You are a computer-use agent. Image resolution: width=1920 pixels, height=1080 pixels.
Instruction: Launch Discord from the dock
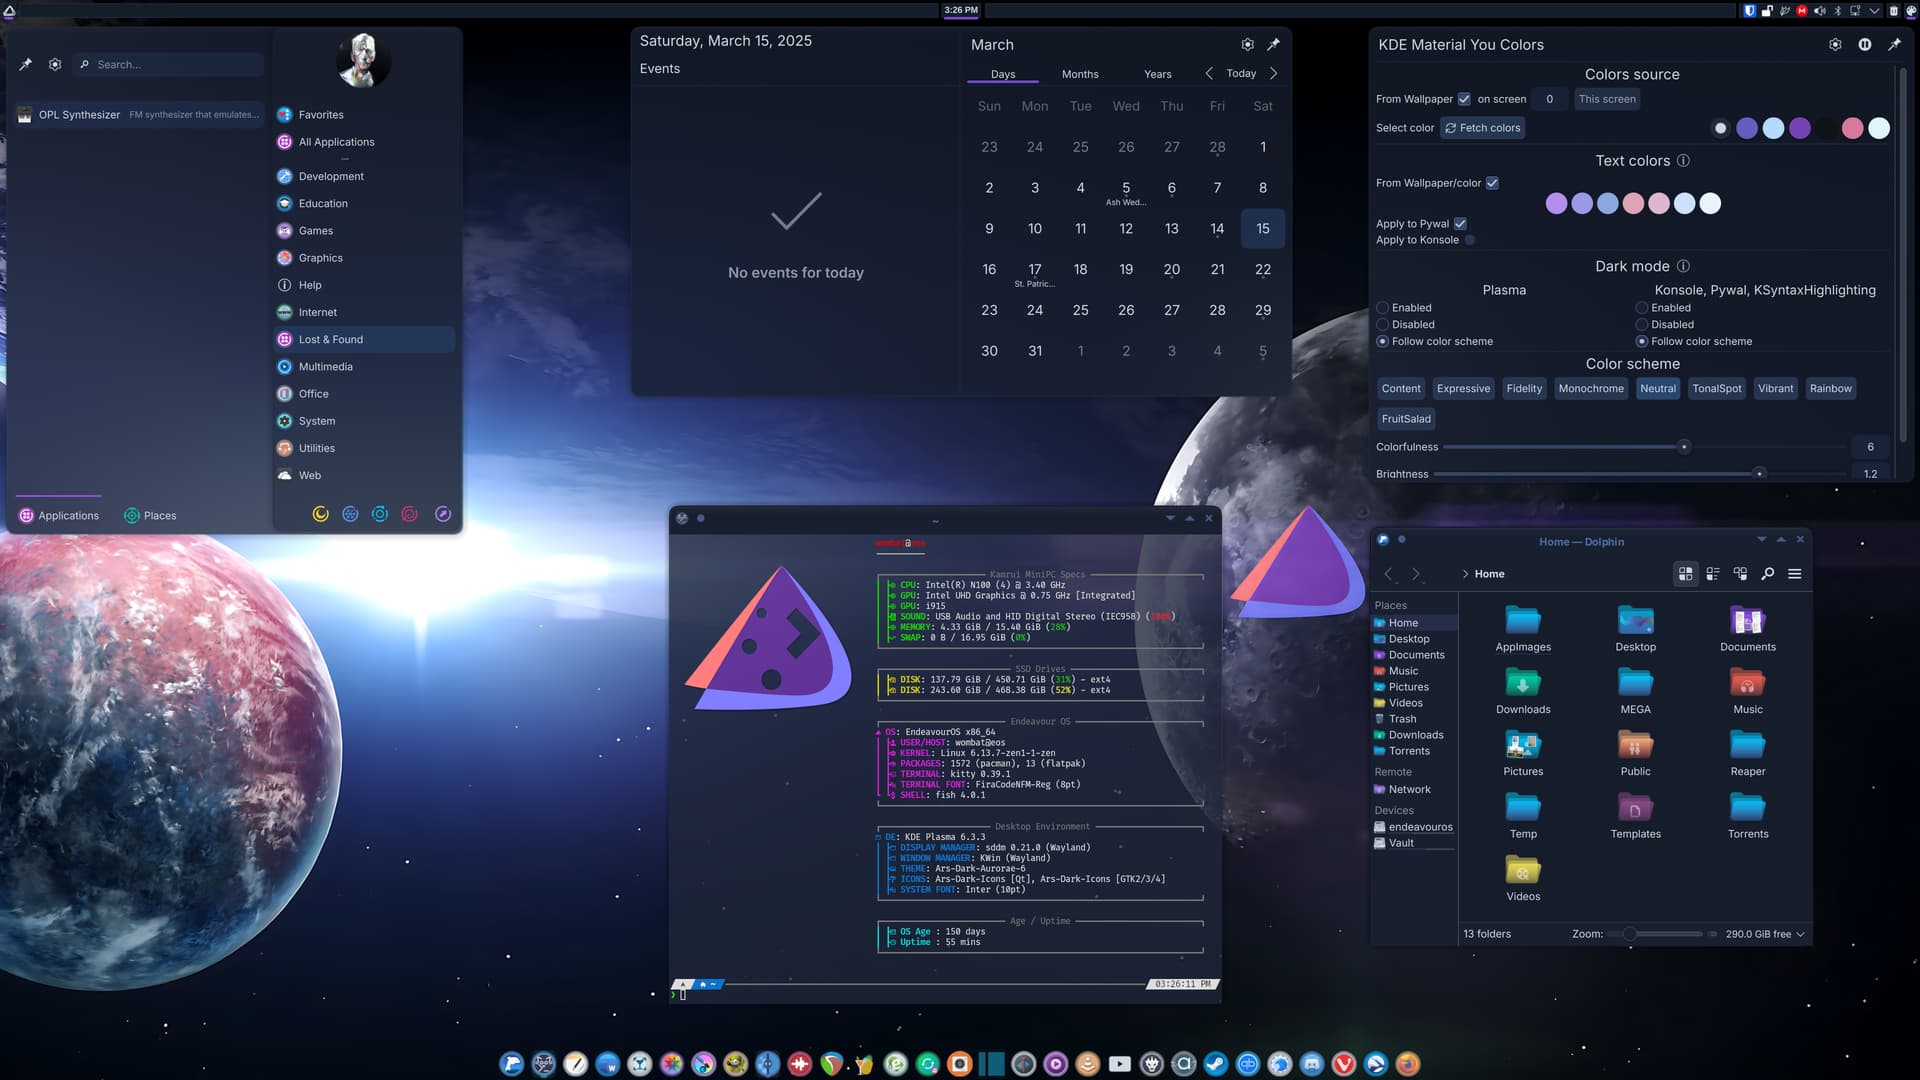[x=1312, y=1064]
